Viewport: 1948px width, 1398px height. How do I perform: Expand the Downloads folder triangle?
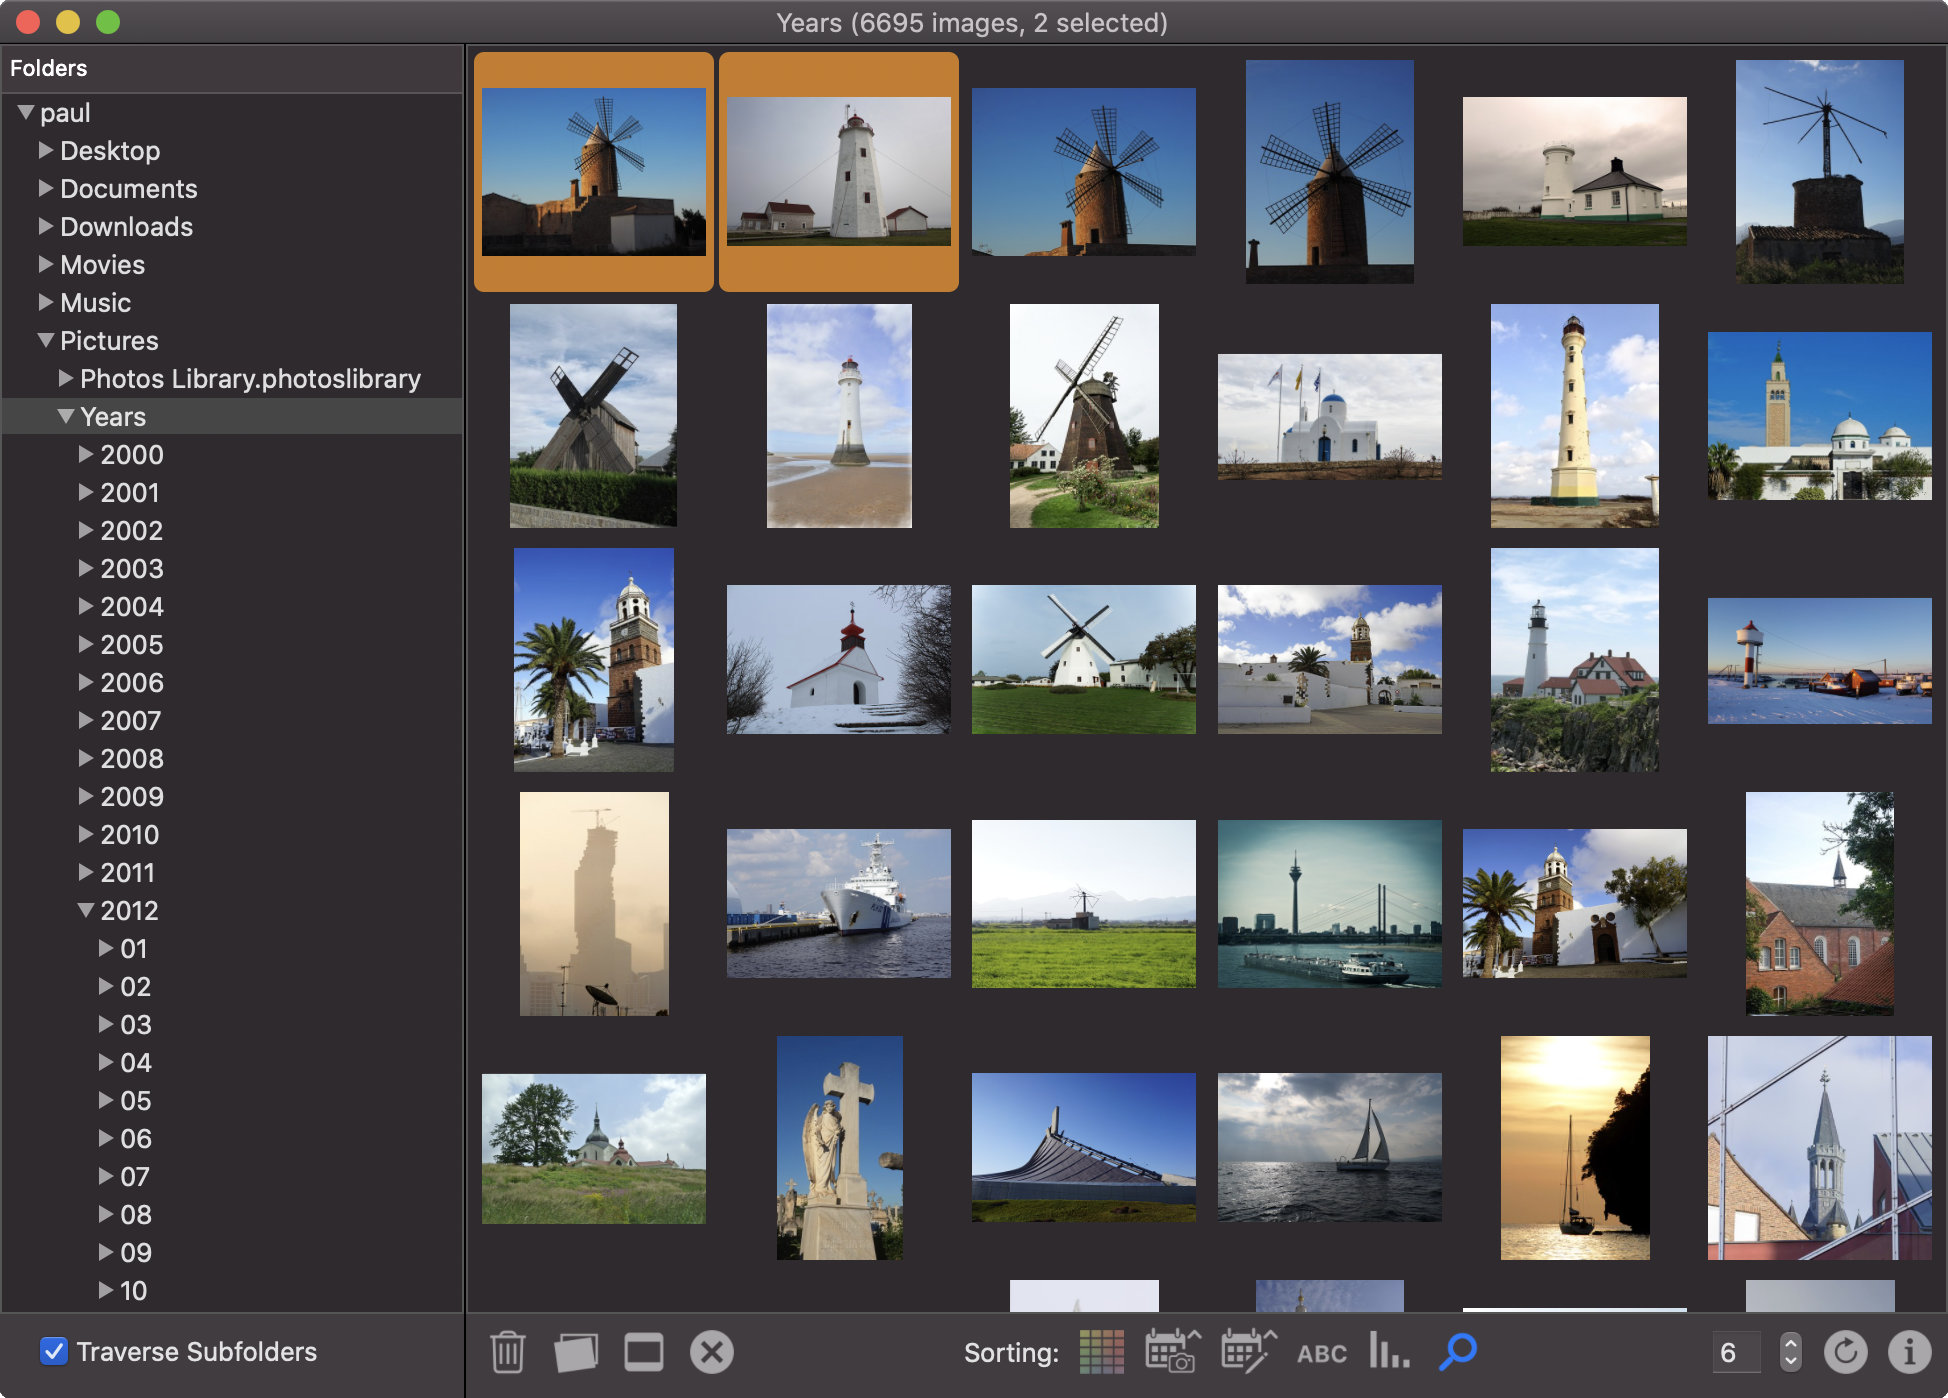point(45,226)
